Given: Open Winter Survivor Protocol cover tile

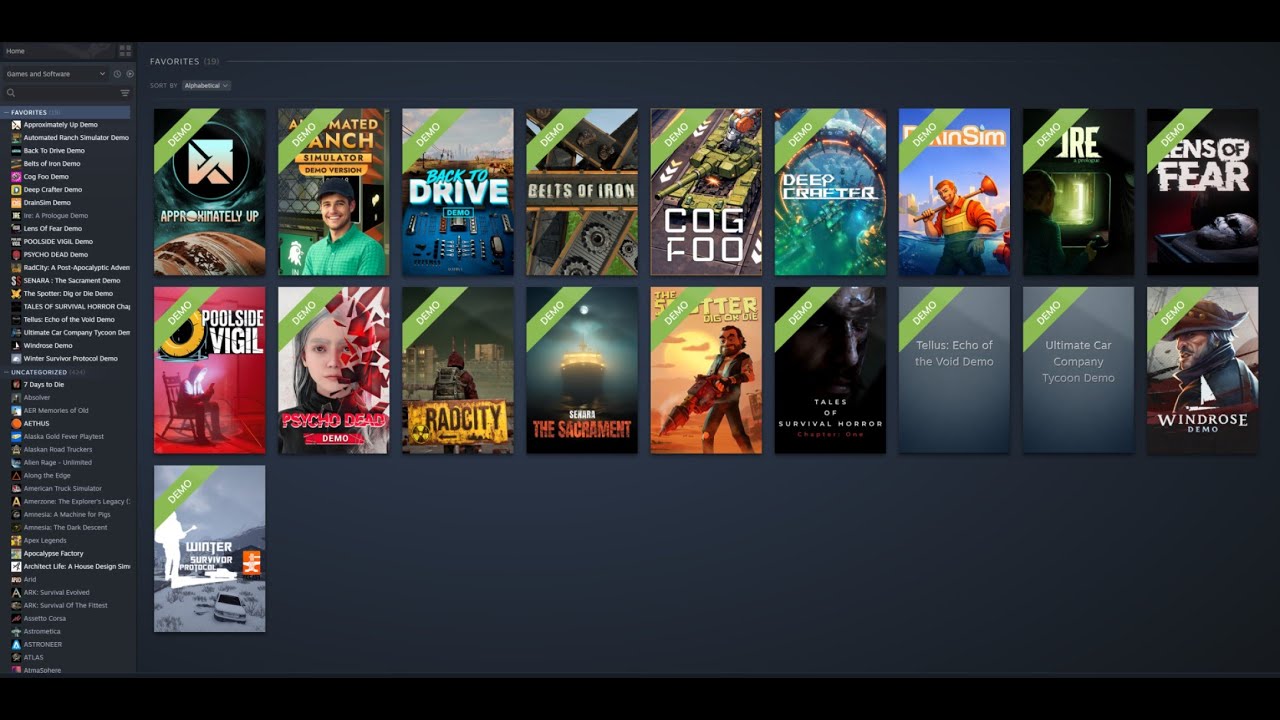Looking at the screenshot, I should click(x=210, y=548).
